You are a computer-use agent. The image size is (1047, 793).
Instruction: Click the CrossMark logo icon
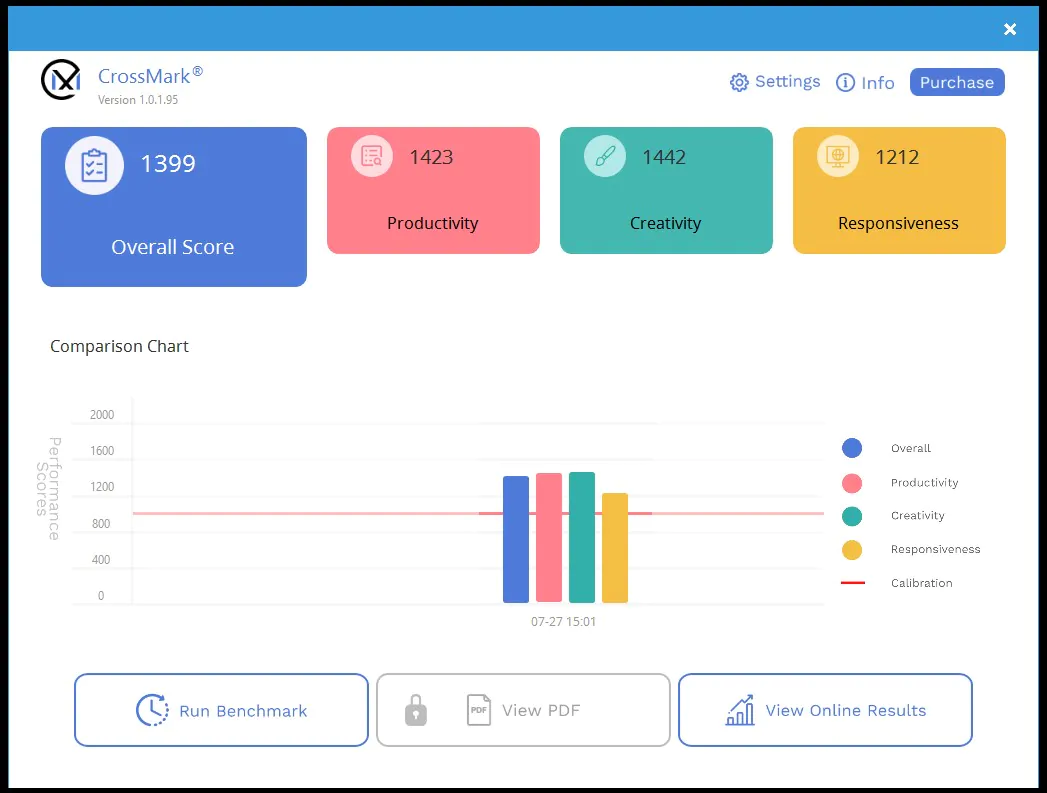click(61, 79)
